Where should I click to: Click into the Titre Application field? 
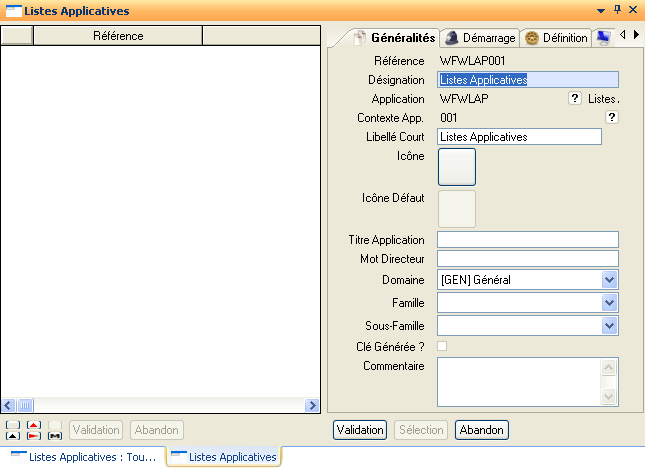[528, 239]
